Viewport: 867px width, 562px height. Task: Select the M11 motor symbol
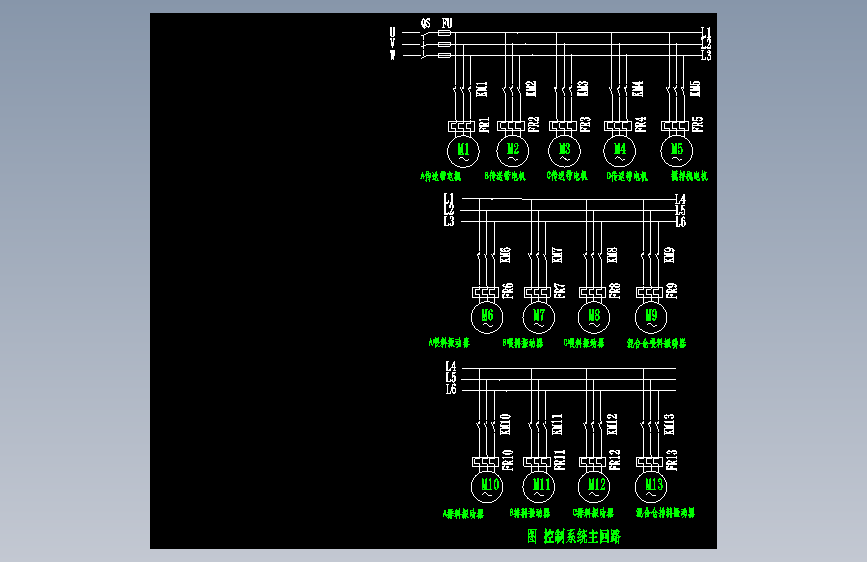pyautogui.click(x=539, y=487)
